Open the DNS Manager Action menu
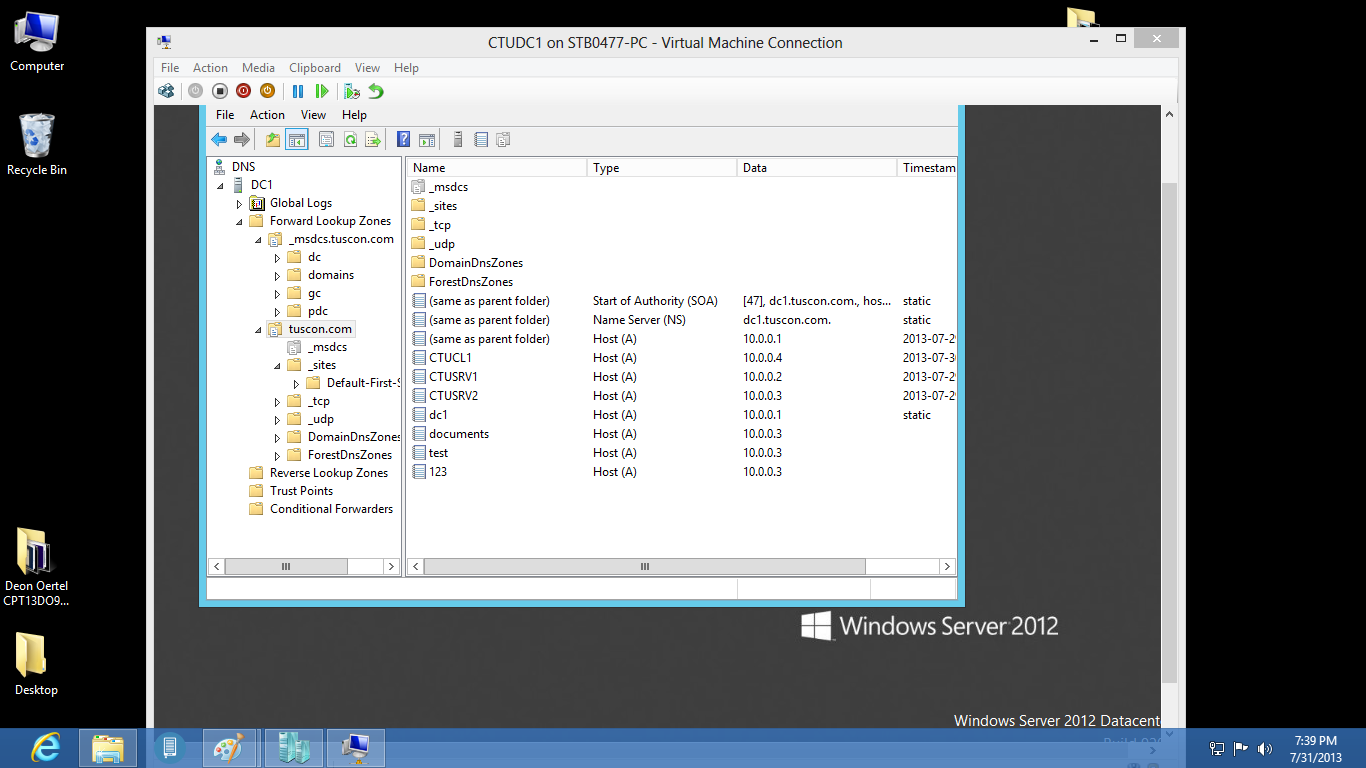The height and width of the screenshot is (768, 1366). pyautogui.click(x=267, y=115)
